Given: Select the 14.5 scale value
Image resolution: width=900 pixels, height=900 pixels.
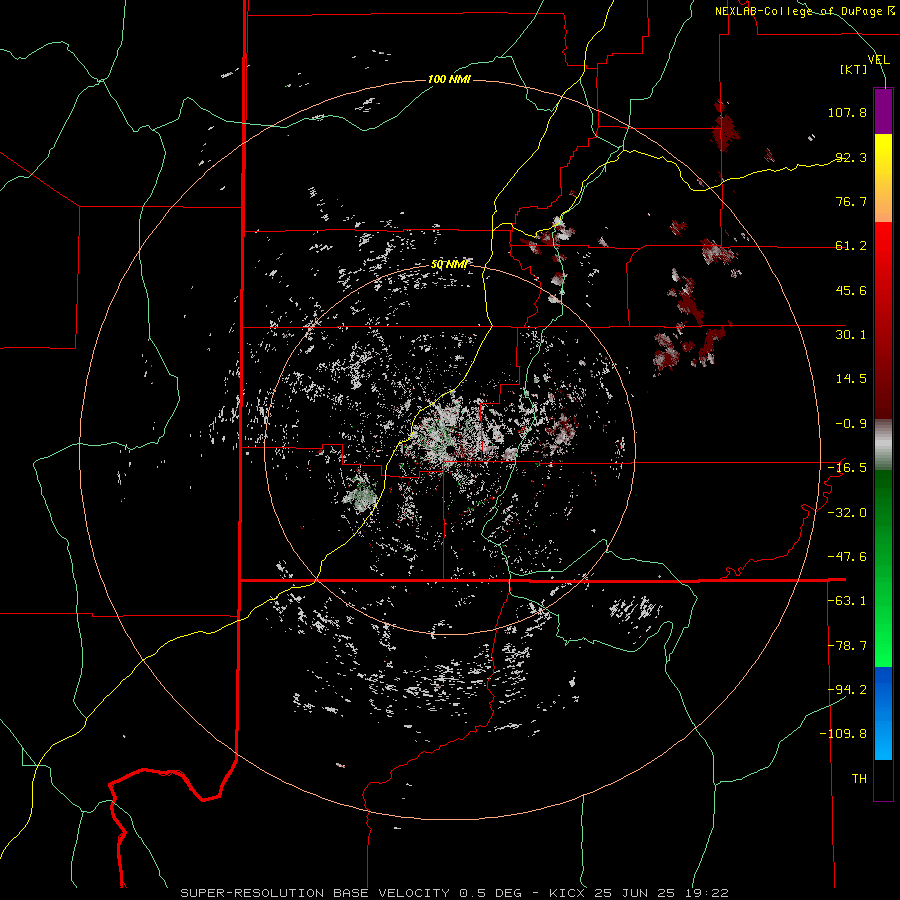Looking at the screenshot, I should point(851,379).
